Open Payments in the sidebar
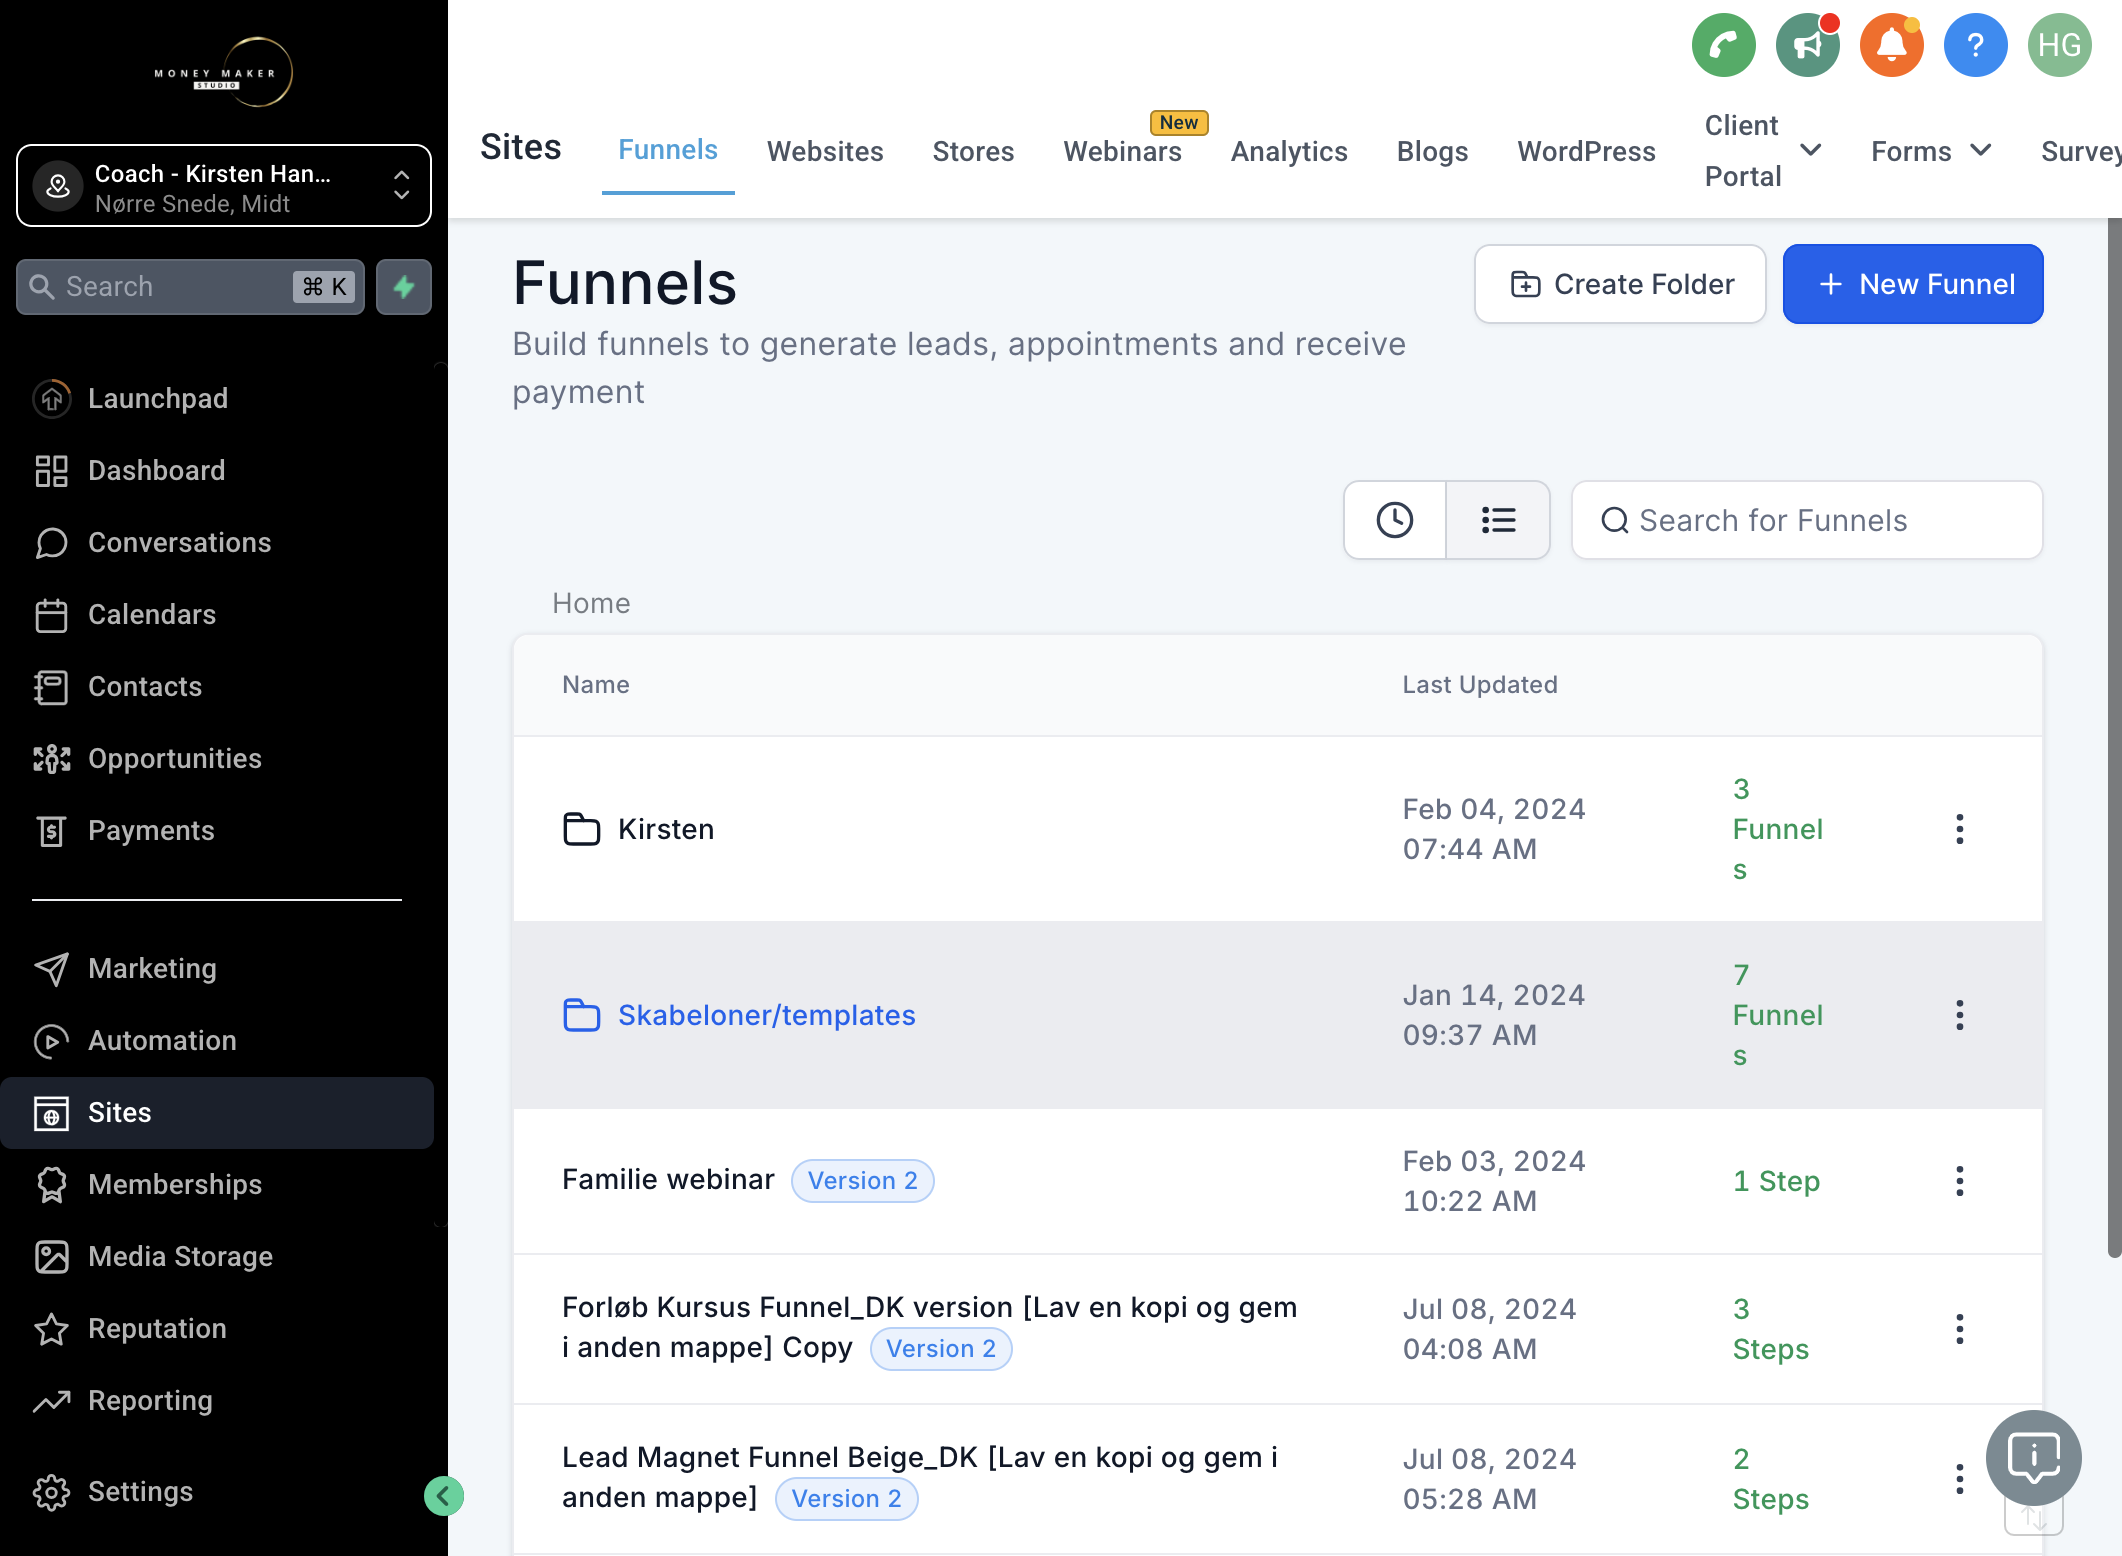 coord(217,830)
